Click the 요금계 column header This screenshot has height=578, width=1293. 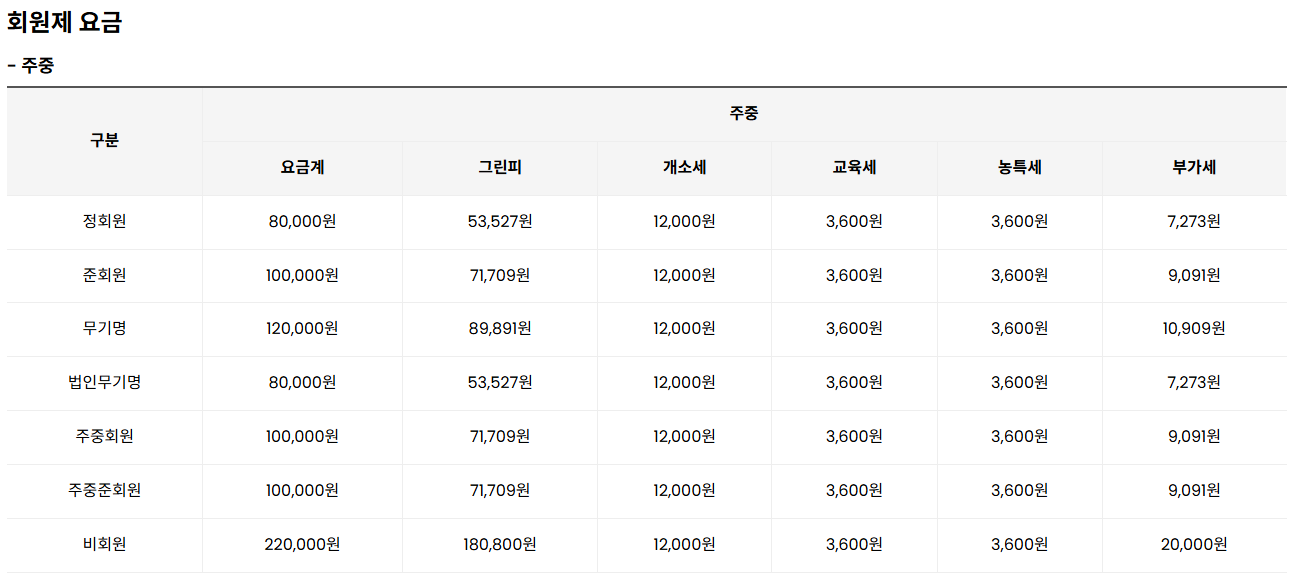(x=302, y=168)
